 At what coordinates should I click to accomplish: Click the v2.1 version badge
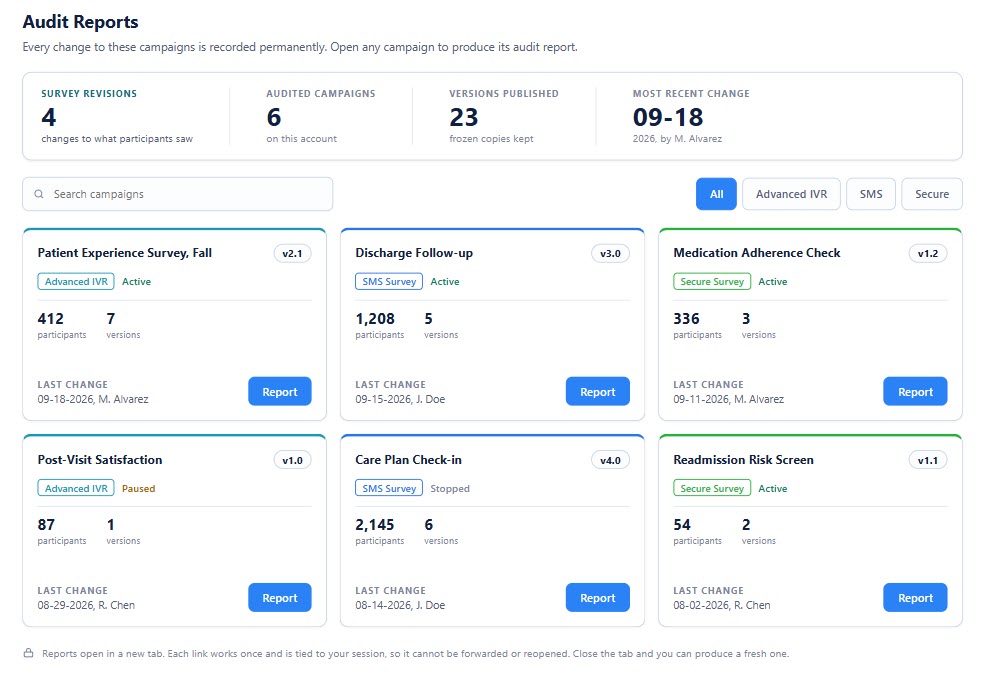tap(292, 253)
